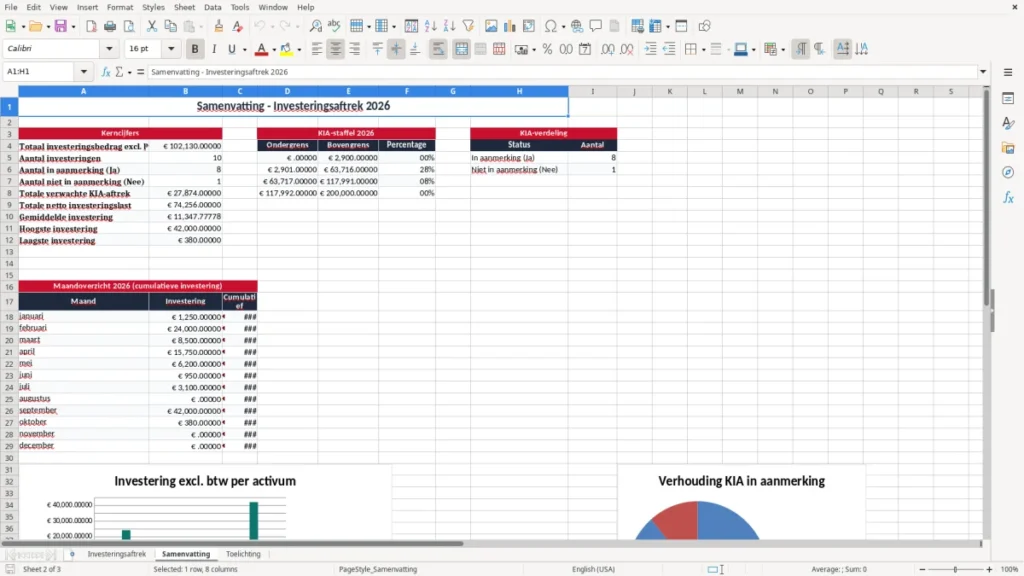Screen dimensions: 1024x576
Task: Format as date icon
Action: [x=585, y=49]
